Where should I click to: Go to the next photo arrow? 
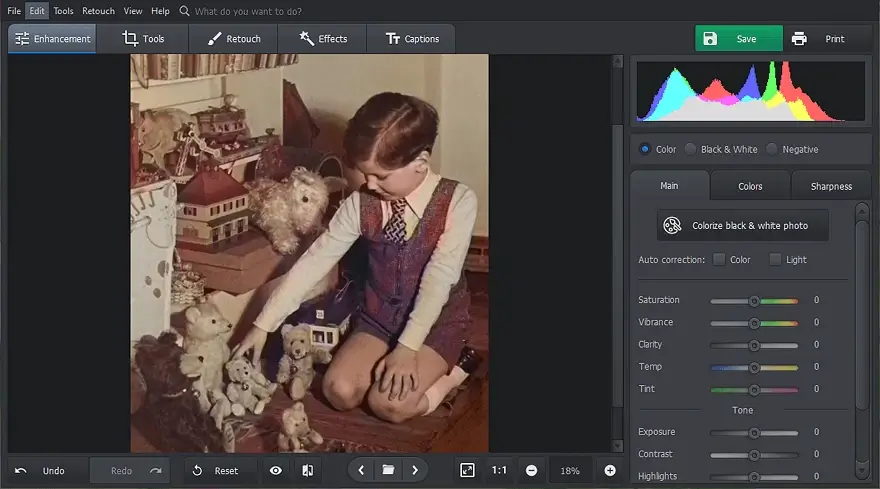[x=415, y=470]
